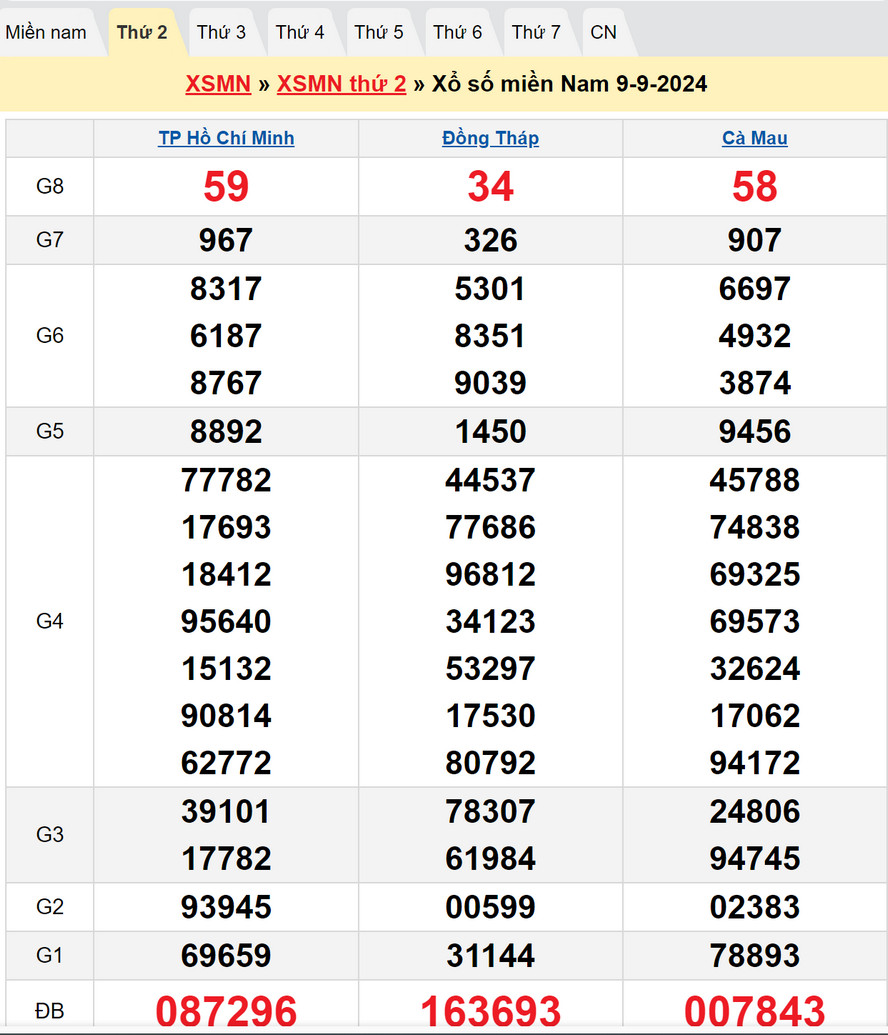Select the CN (Sunday) tab
Image resolution: width=888 pixels, height=1035 pixels.
click(603, 32)
